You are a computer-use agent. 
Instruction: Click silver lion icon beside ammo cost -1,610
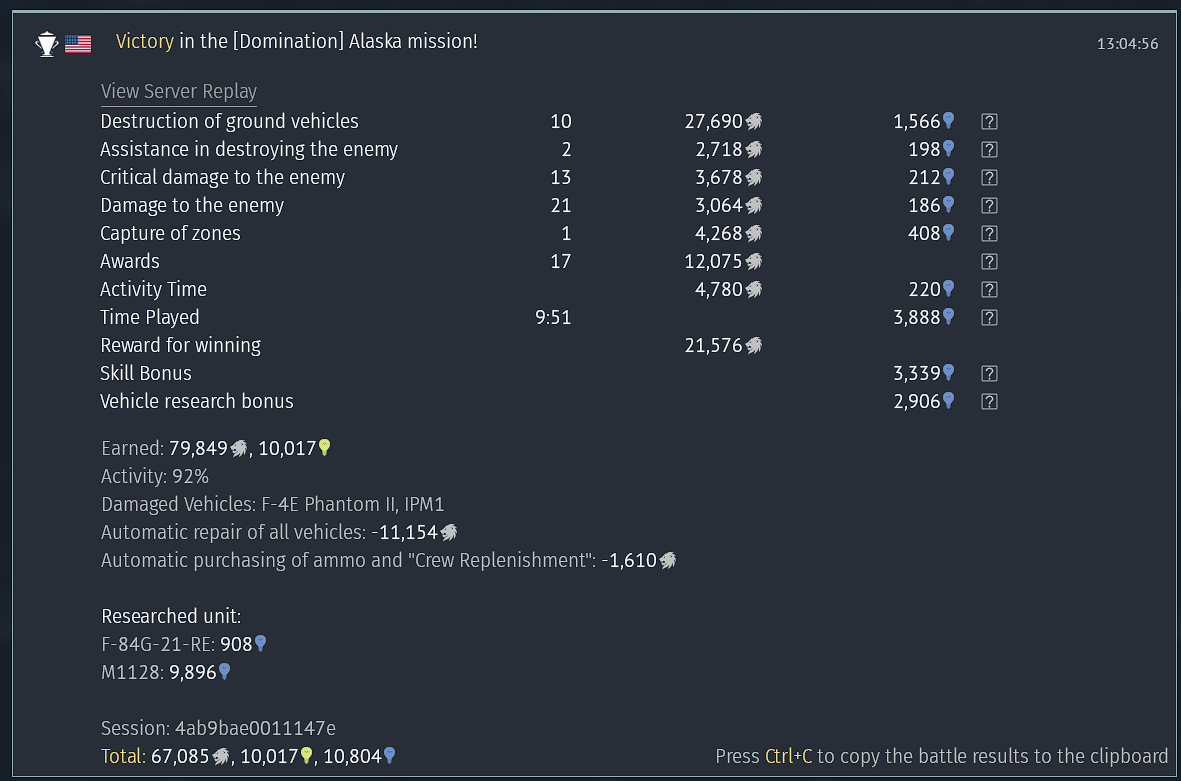pos(668,560)
